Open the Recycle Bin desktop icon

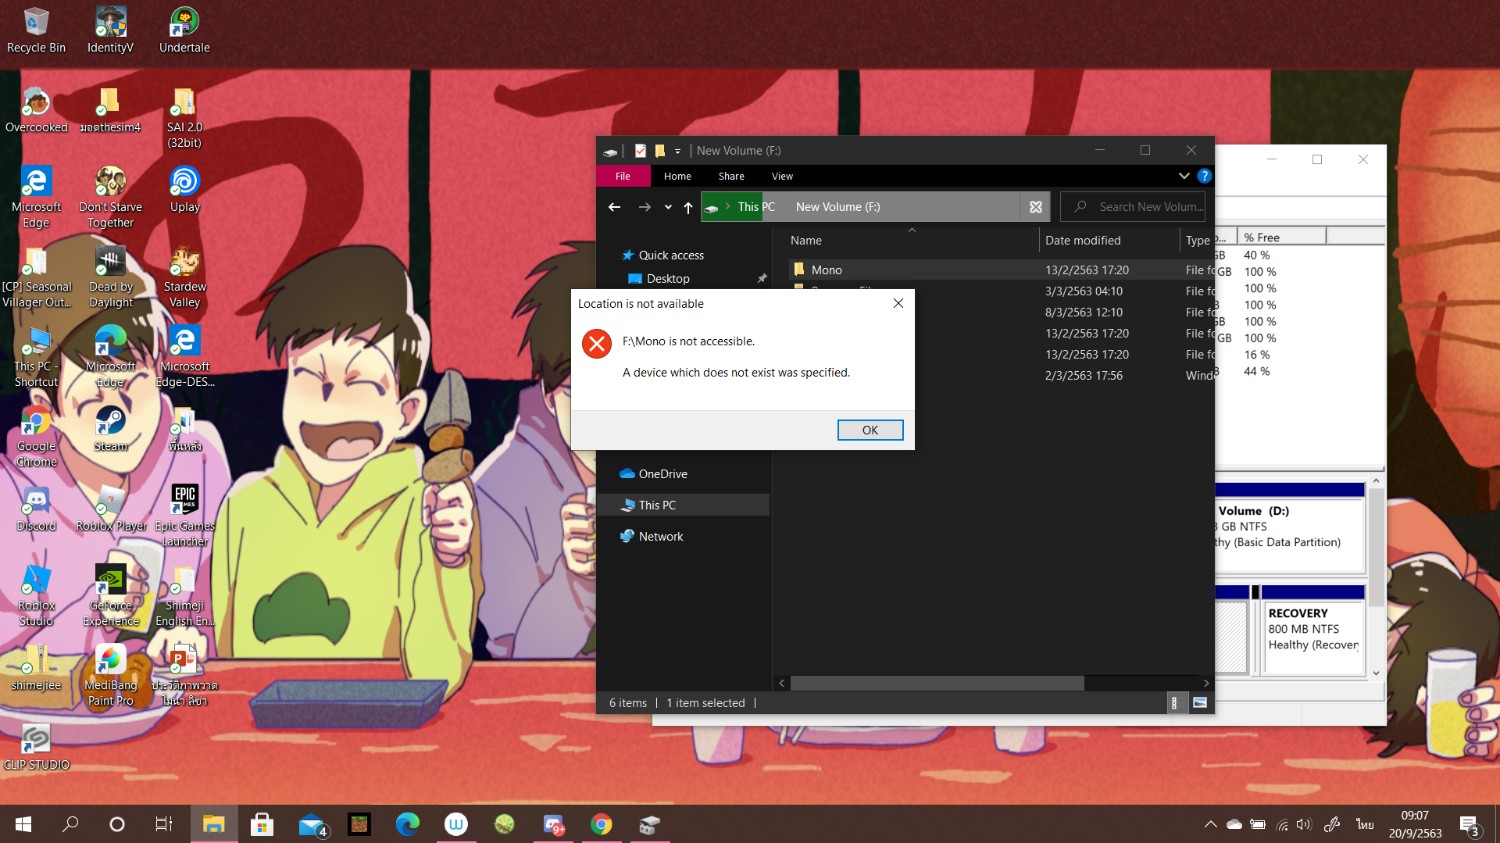click(x=36, y=31)
